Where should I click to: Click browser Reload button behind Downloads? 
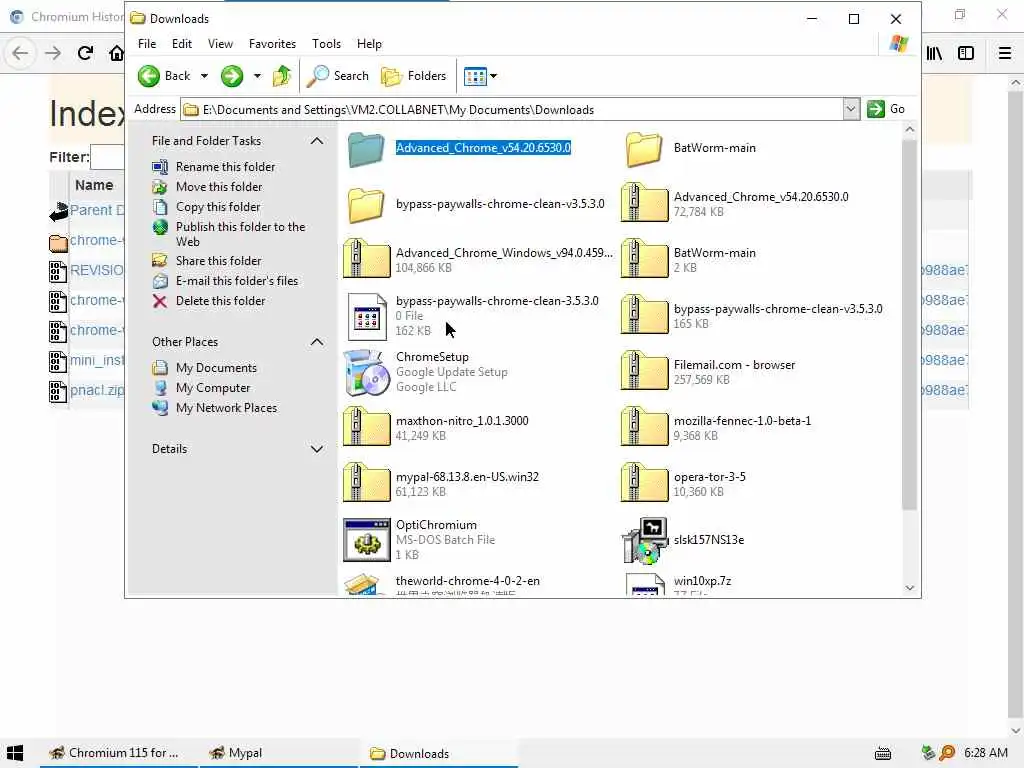coord(85,53)
